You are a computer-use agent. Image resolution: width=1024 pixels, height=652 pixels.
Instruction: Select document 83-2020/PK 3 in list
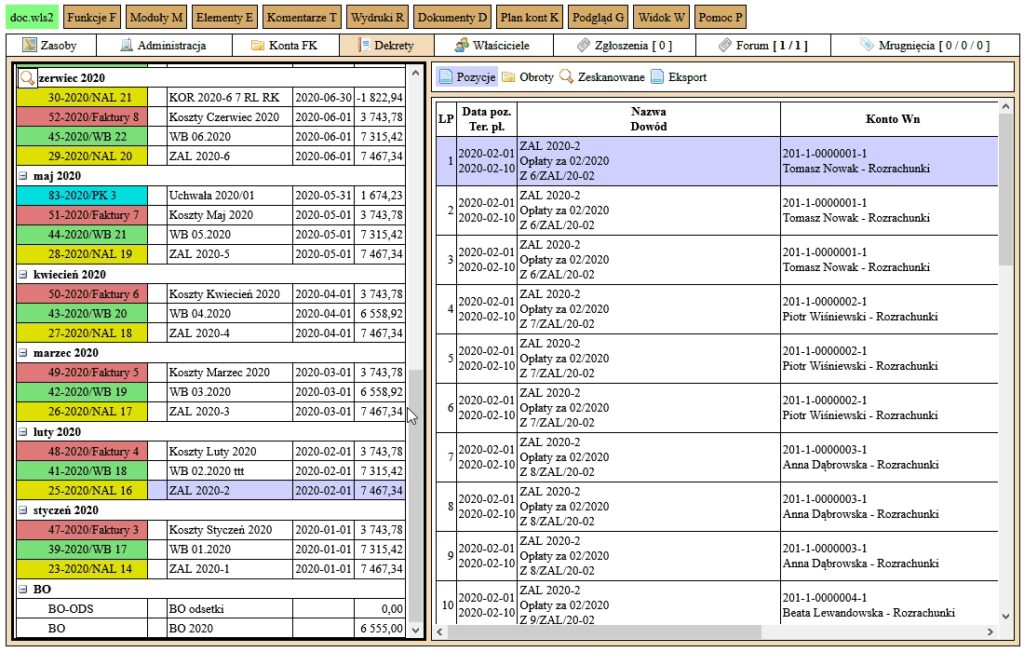tap(83, 196)
